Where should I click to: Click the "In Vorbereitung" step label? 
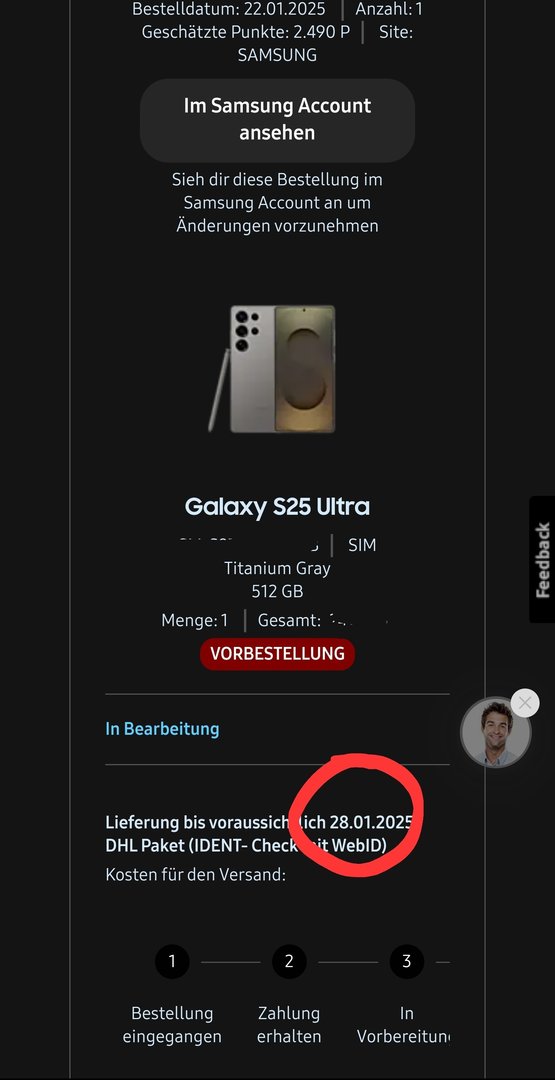coord(404,1025)
